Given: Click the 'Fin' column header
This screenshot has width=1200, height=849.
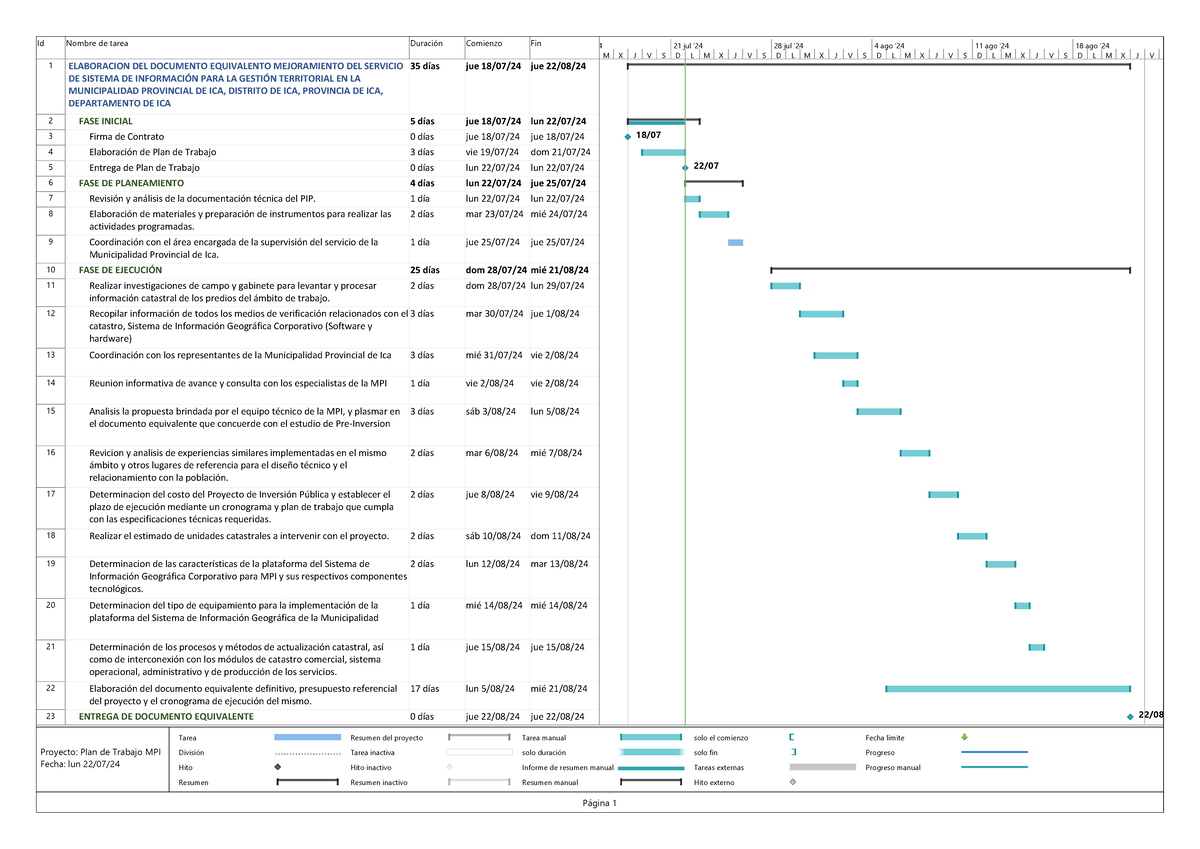Looking at the screenshot, I should [x=536, y=43].
